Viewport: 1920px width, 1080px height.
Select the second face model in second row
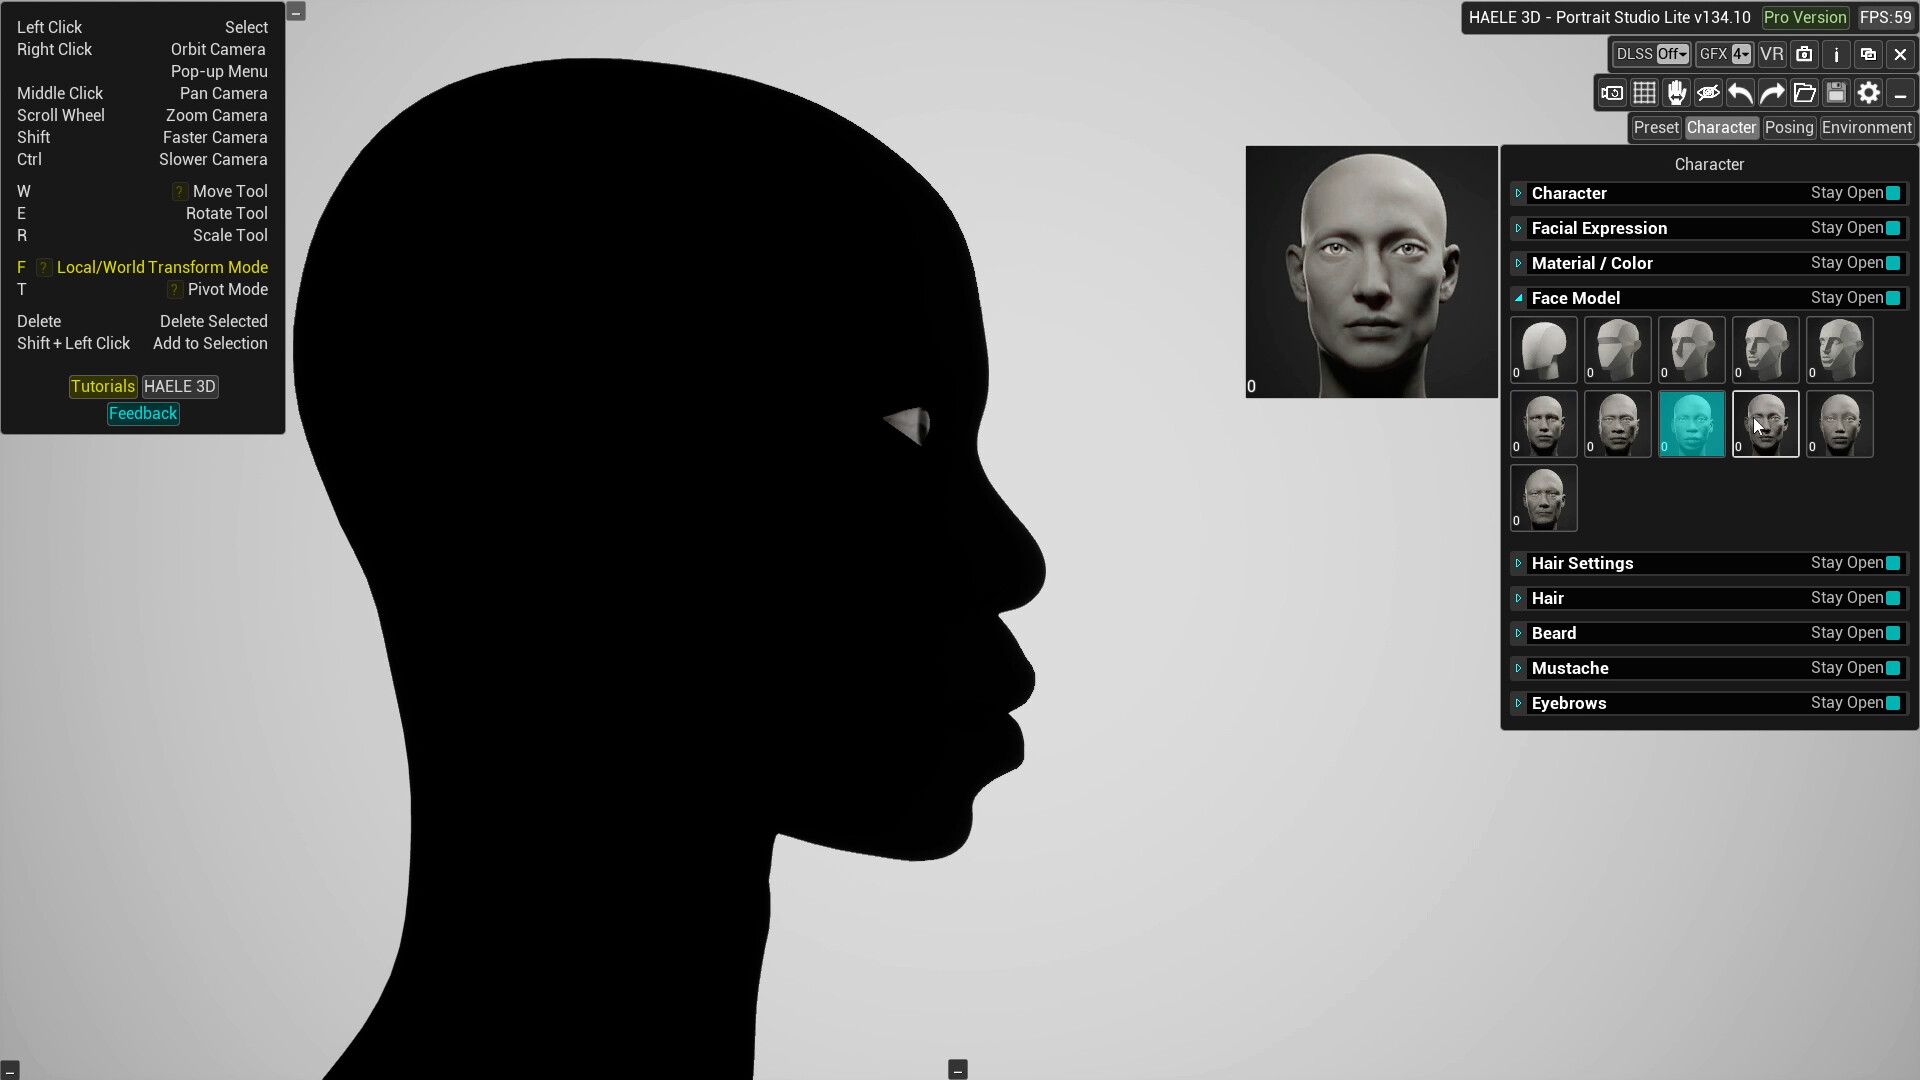click(1618, 424)
